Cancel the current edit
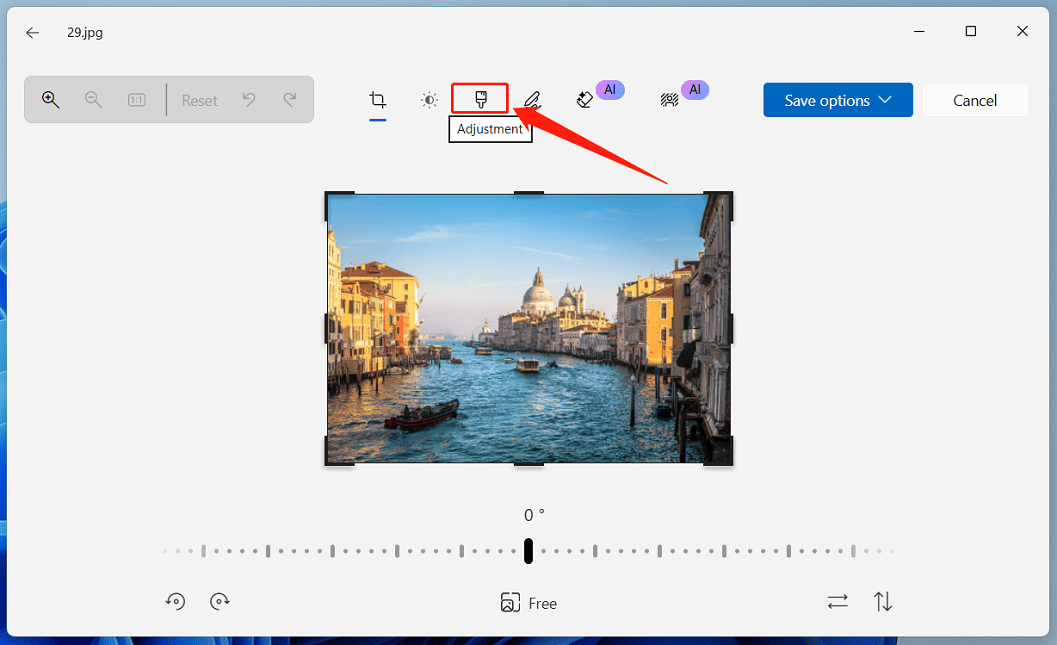The width and height of the screenshot is (1057, 645). point(974,100)
